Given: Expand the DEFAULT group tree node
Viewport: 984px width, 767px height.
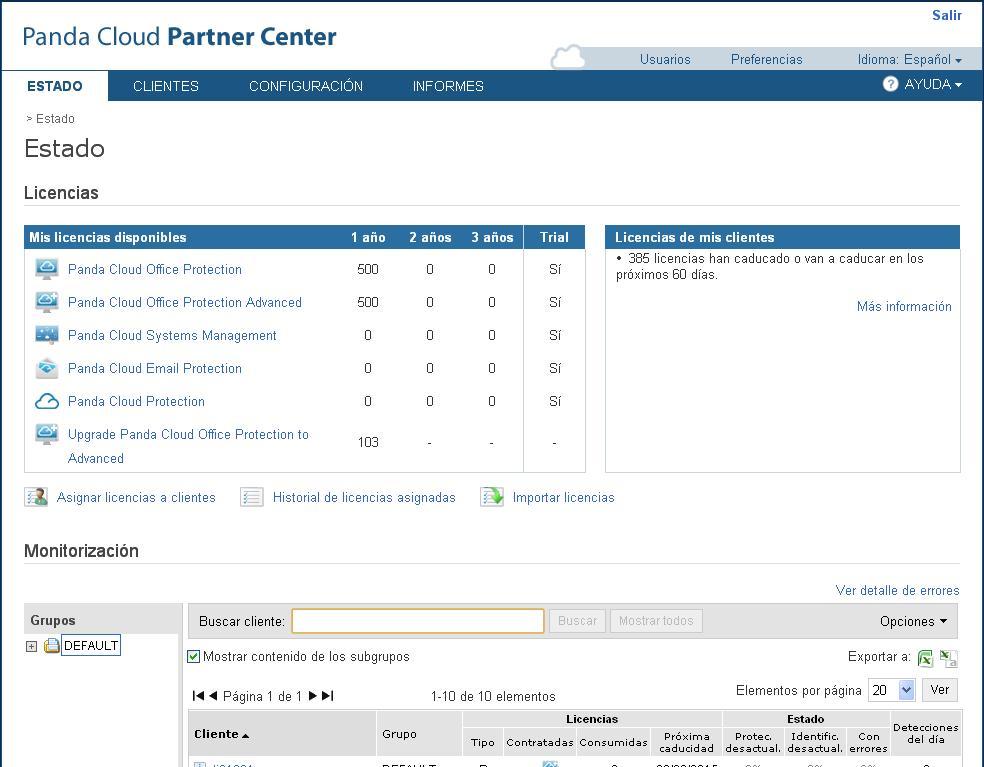Looking at the screenshot, I should pyautogui.click(x=31, y=646).
